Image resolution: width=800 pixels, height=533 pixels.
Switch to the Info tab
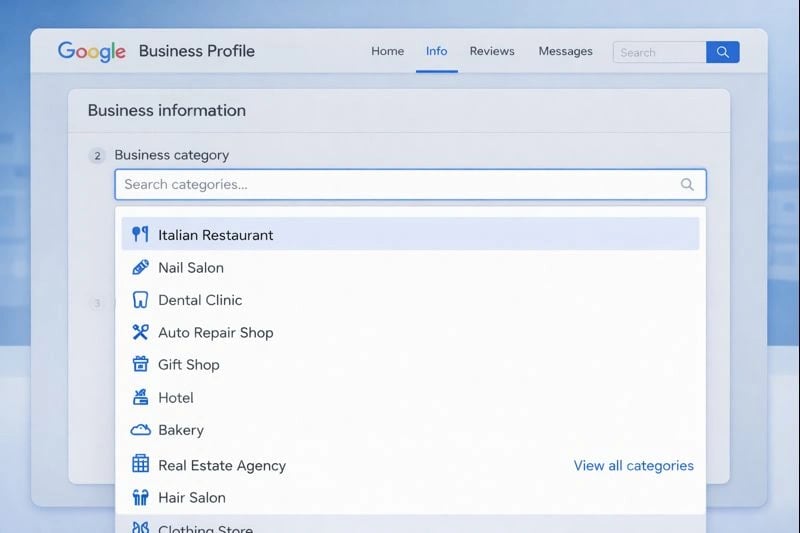(x=437, y=51)
